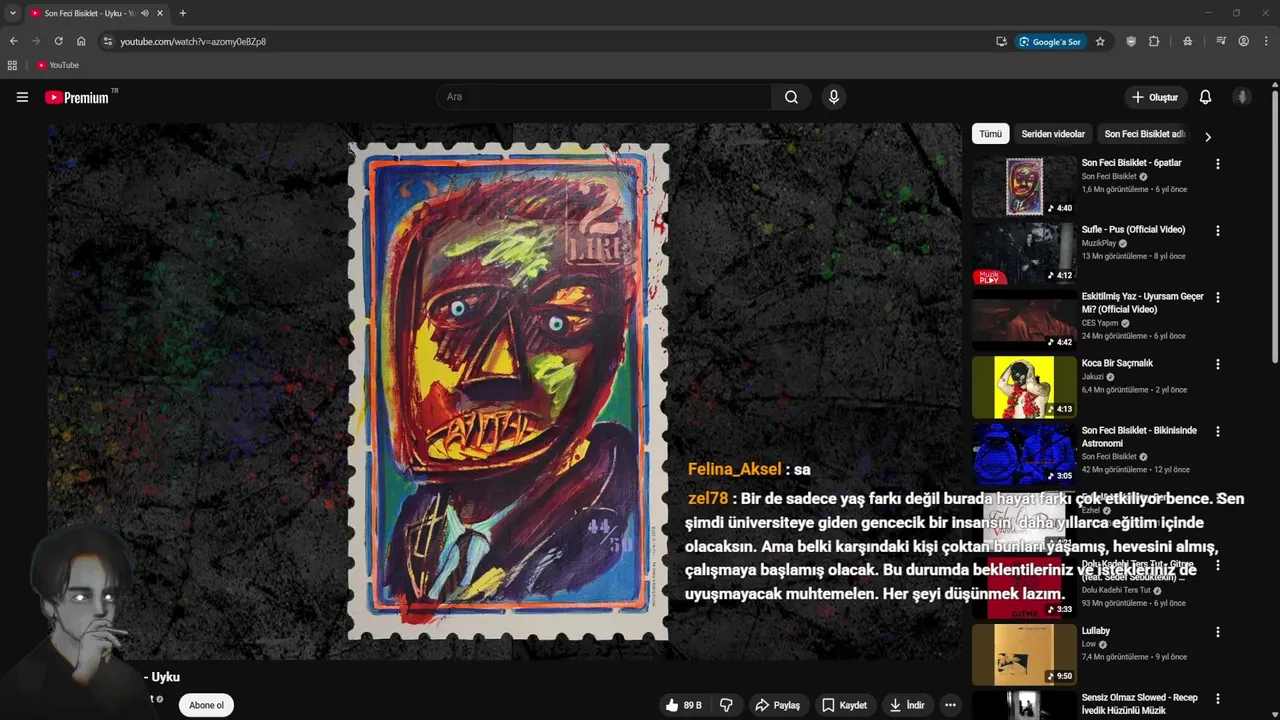
Task: Open more actions three-dot menu under video
Action: (950, 705)
